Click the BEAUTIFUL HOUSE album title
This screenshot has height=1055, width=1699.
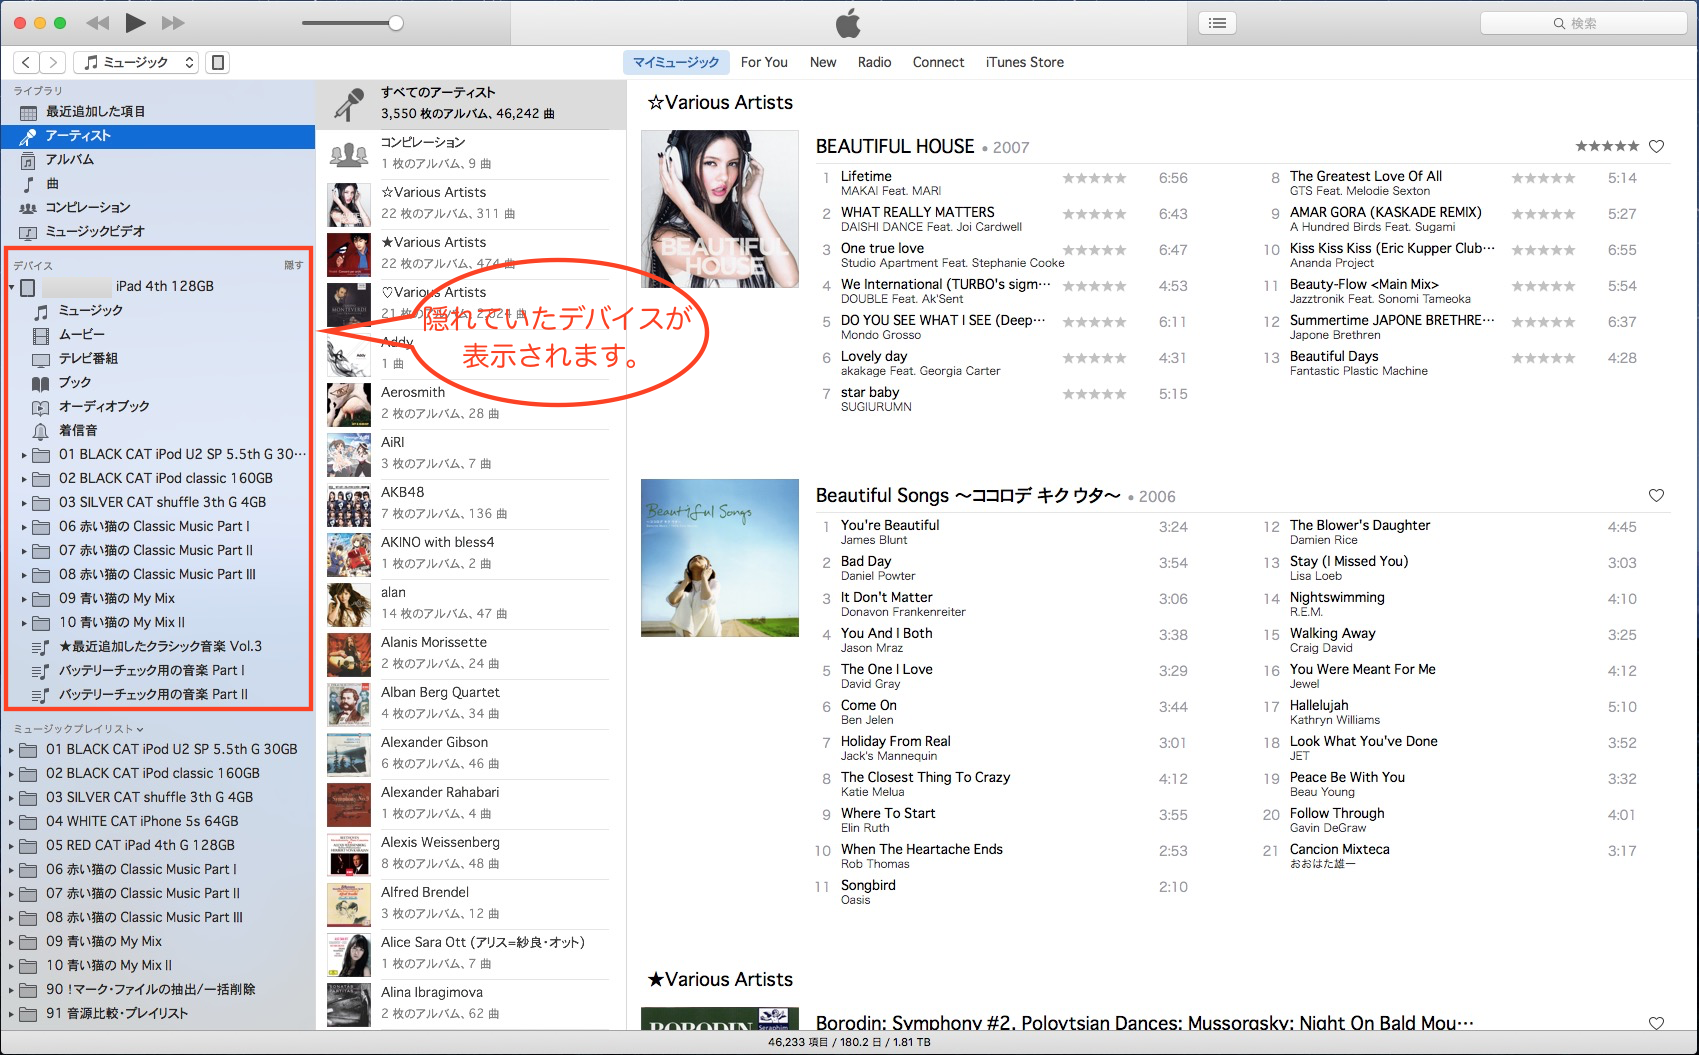pos(895,147)
